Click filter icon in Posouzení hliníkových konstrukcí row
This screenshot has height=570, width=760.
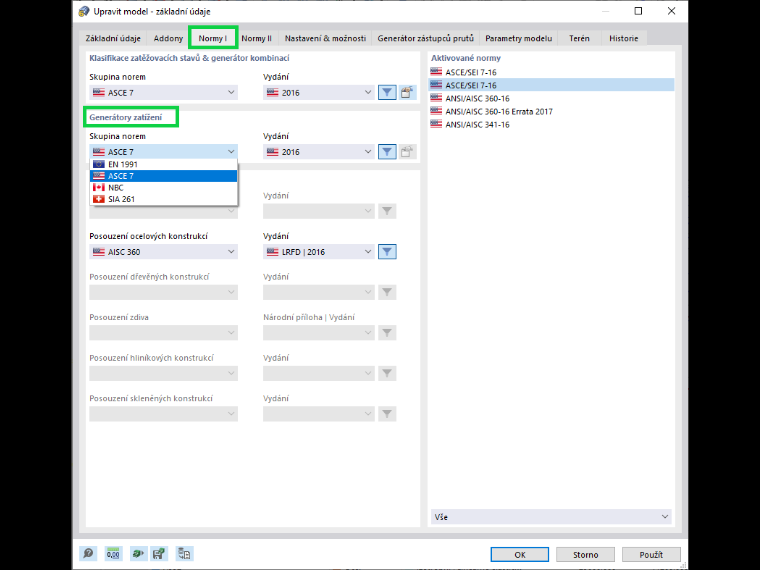pyautogui.click(x=387, y=373)
